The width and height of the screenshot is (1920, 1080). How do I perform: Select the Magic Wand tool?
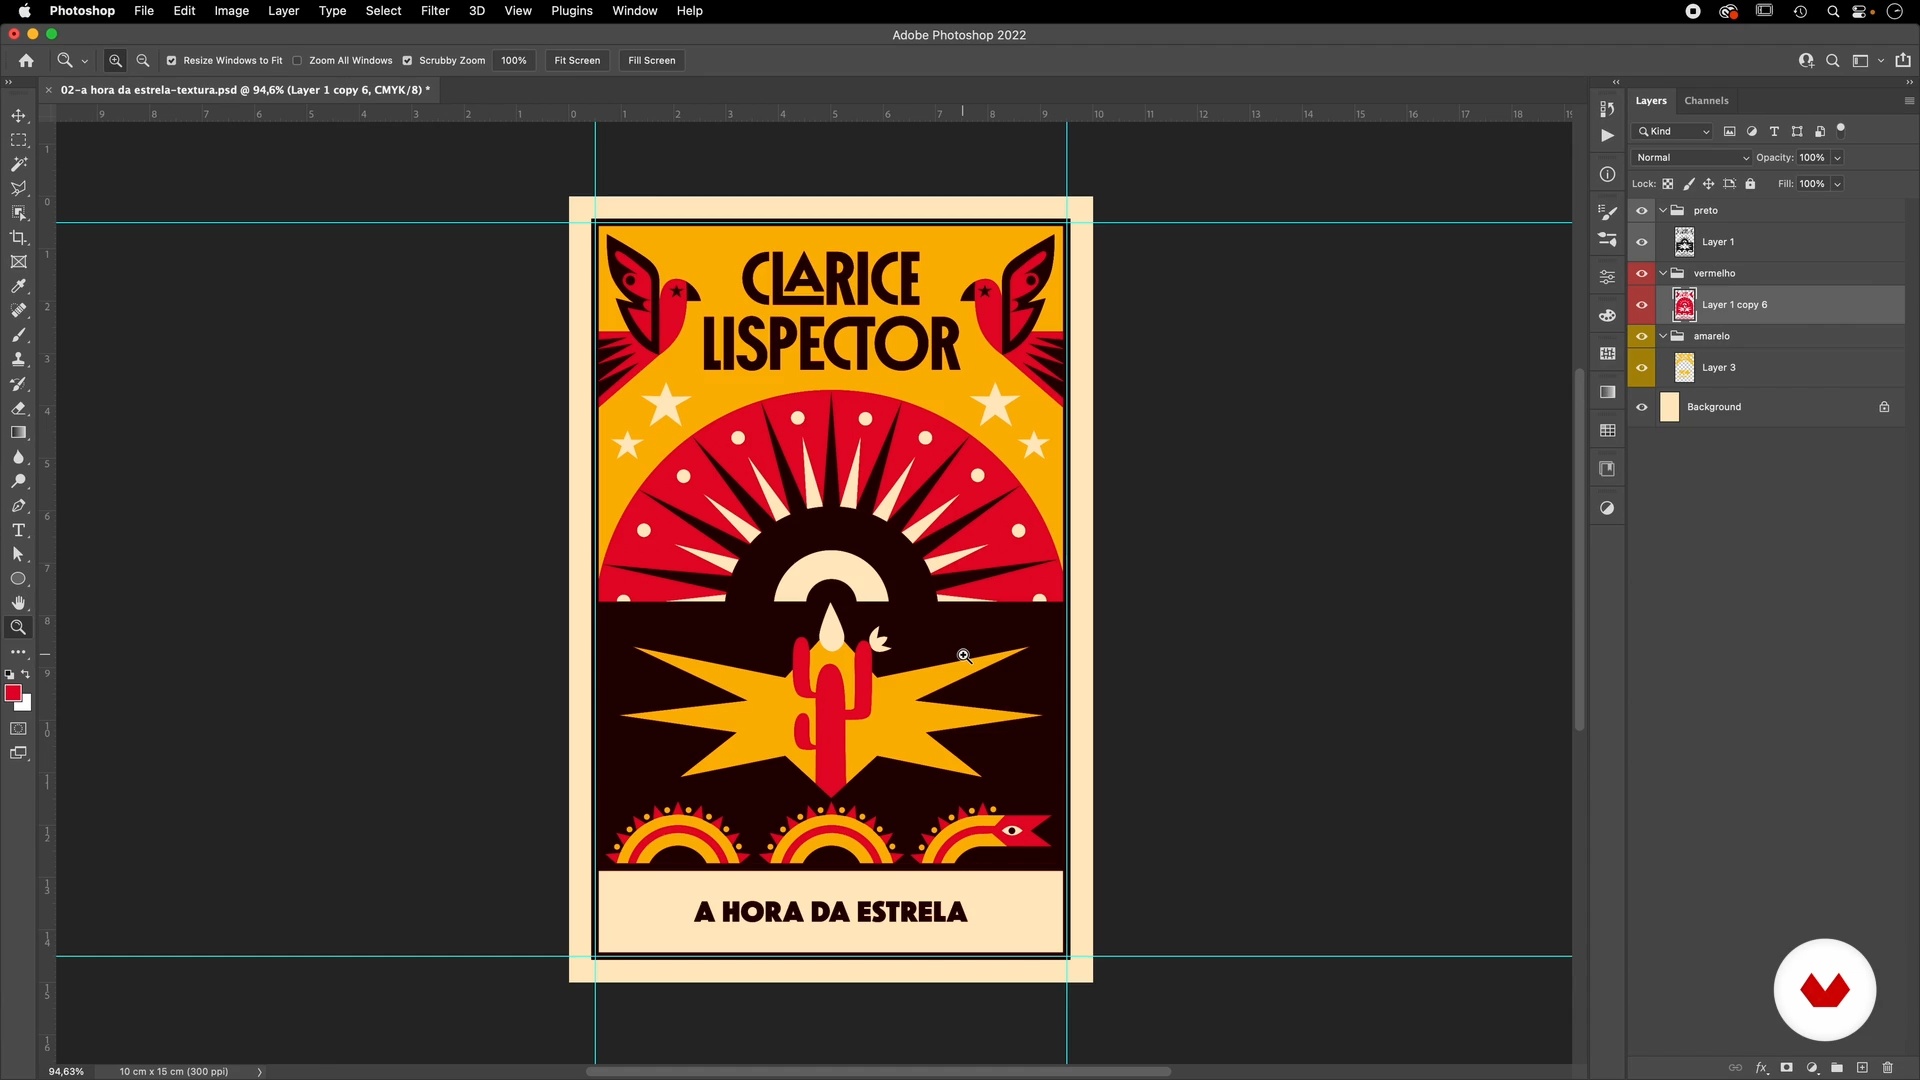(x=18, y=164)
